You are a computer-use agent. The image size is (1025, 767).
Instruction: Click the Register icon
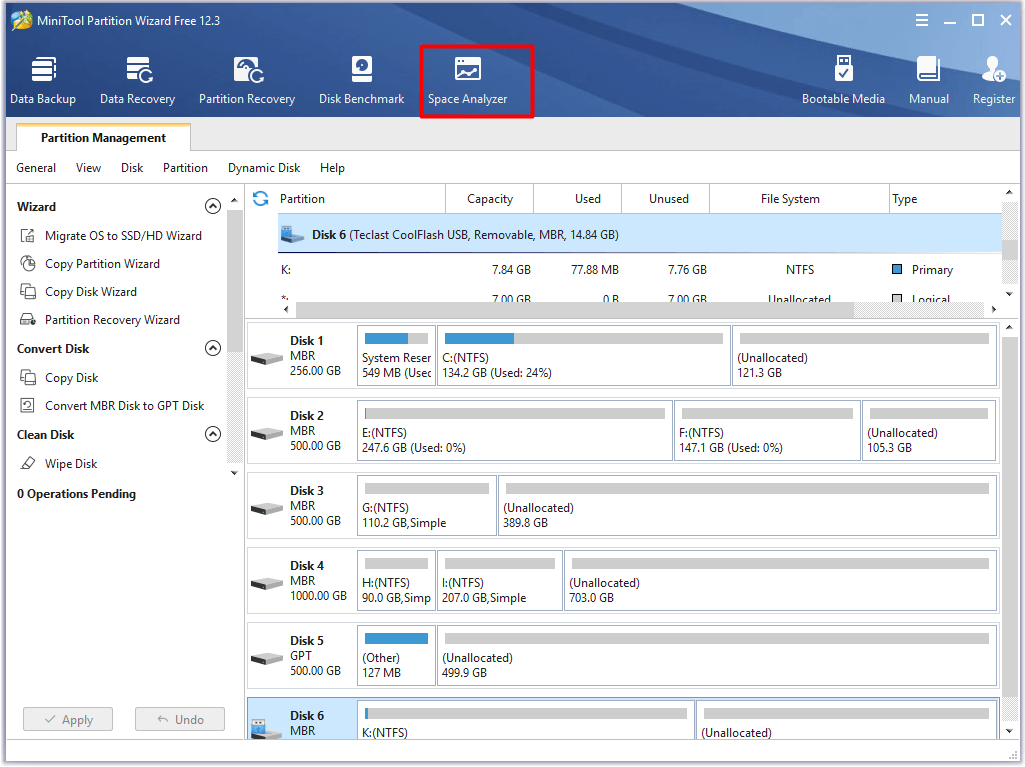993,69
